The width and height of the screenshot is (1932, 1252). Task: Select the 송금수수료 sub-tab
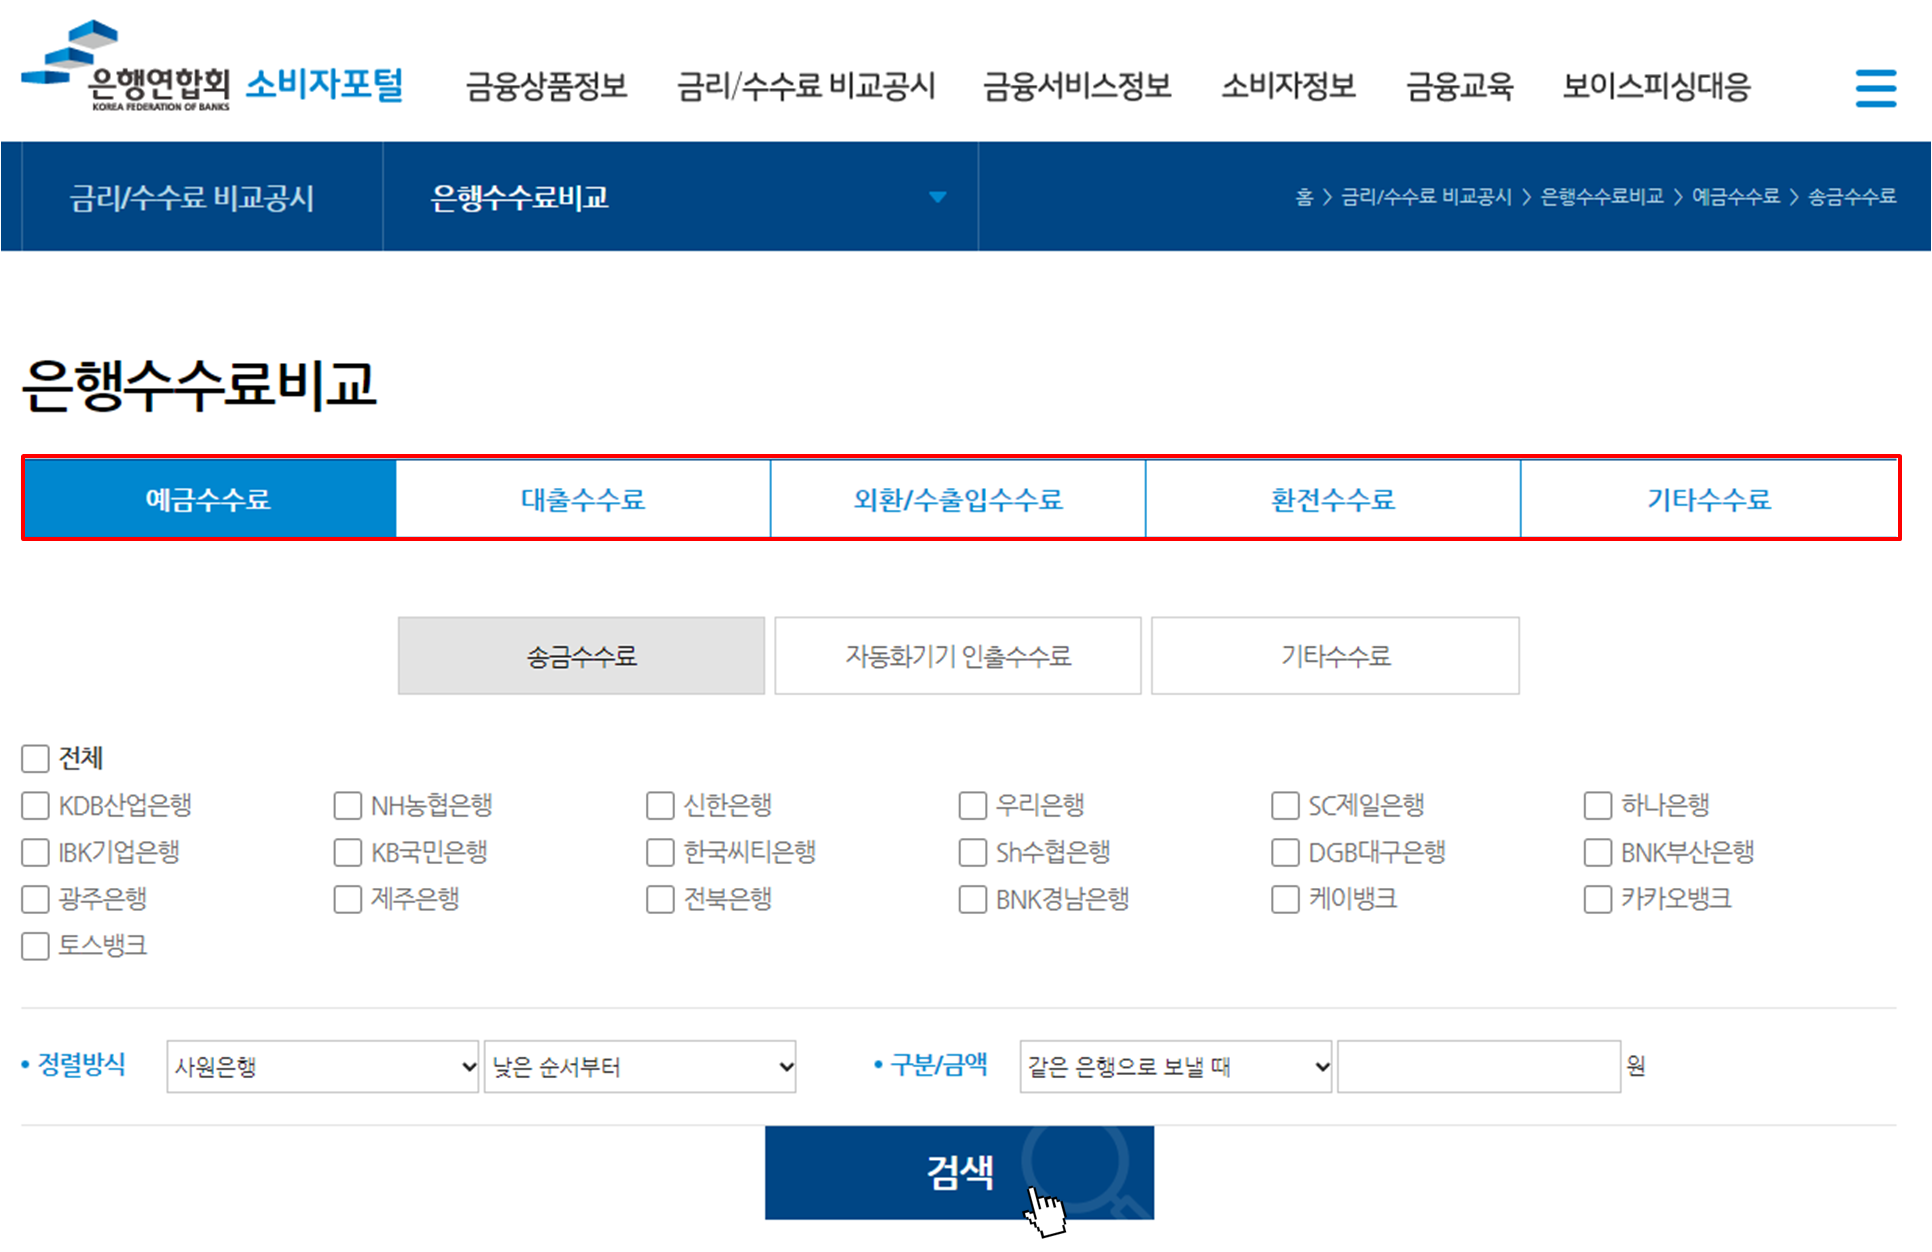tap(581, 656)
